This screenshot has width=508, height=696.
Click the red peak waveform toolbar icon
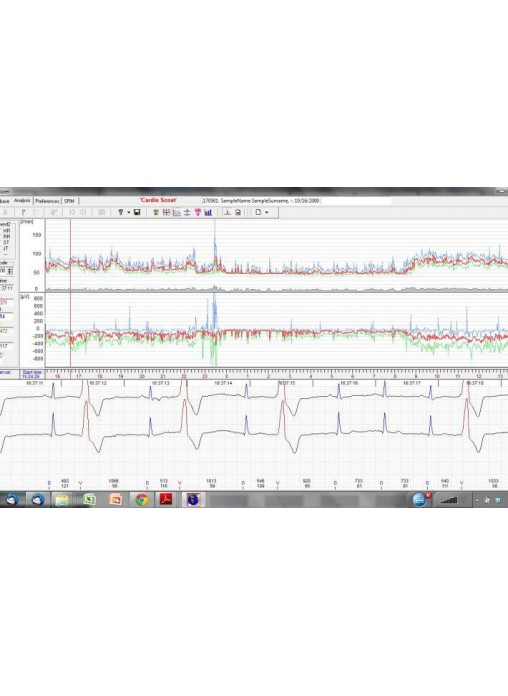227,213
